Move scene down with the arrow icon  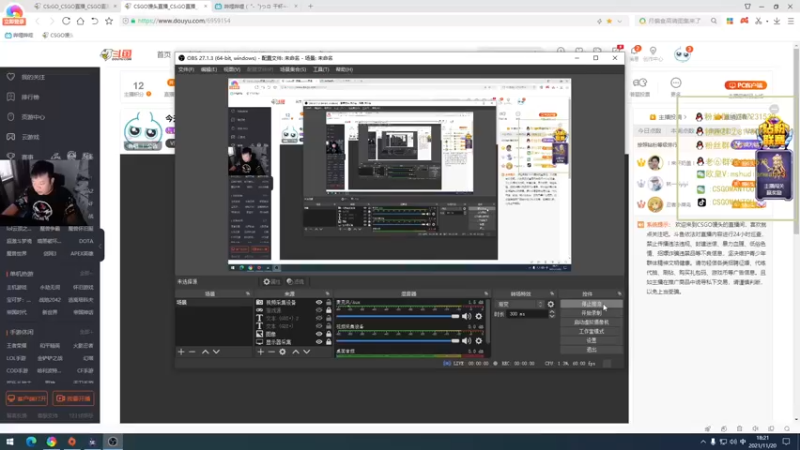tap(216, 352)
